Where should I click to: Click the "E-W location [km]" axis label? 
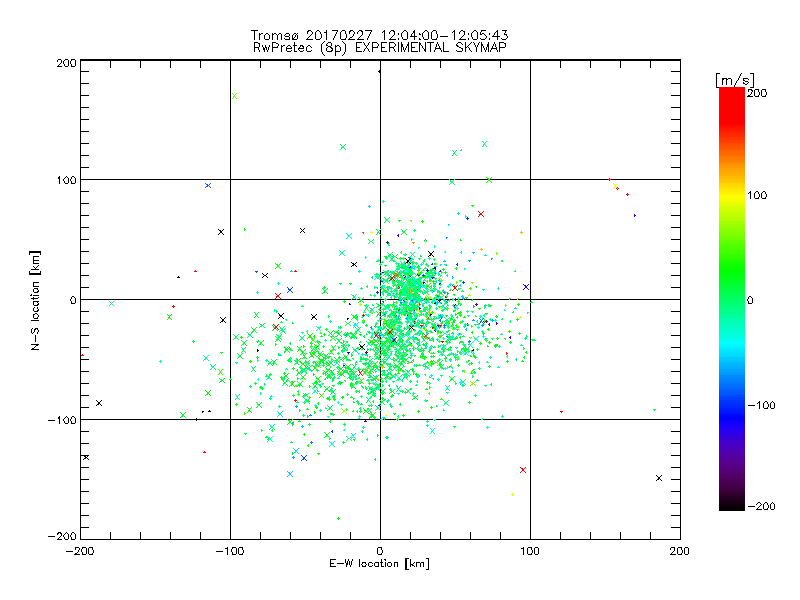point(379,563)
